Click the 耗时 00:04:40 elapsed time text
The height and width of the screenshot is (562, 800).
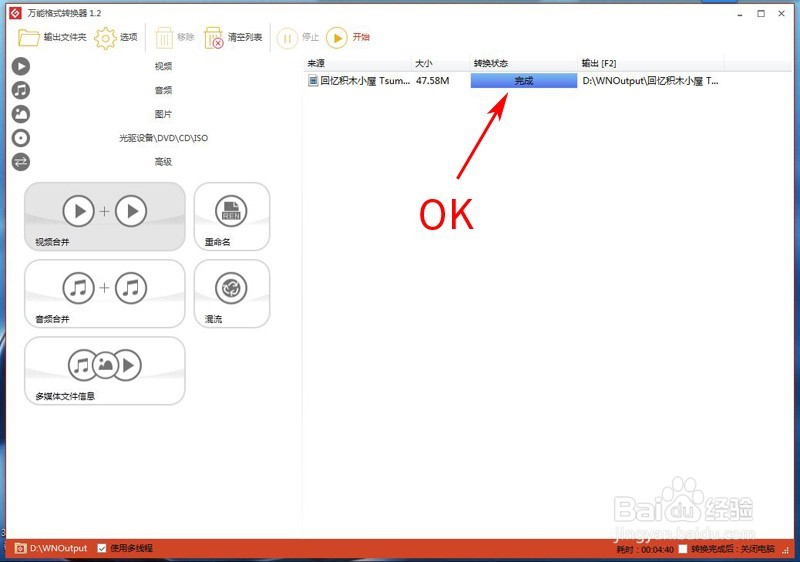click(645, 549)
